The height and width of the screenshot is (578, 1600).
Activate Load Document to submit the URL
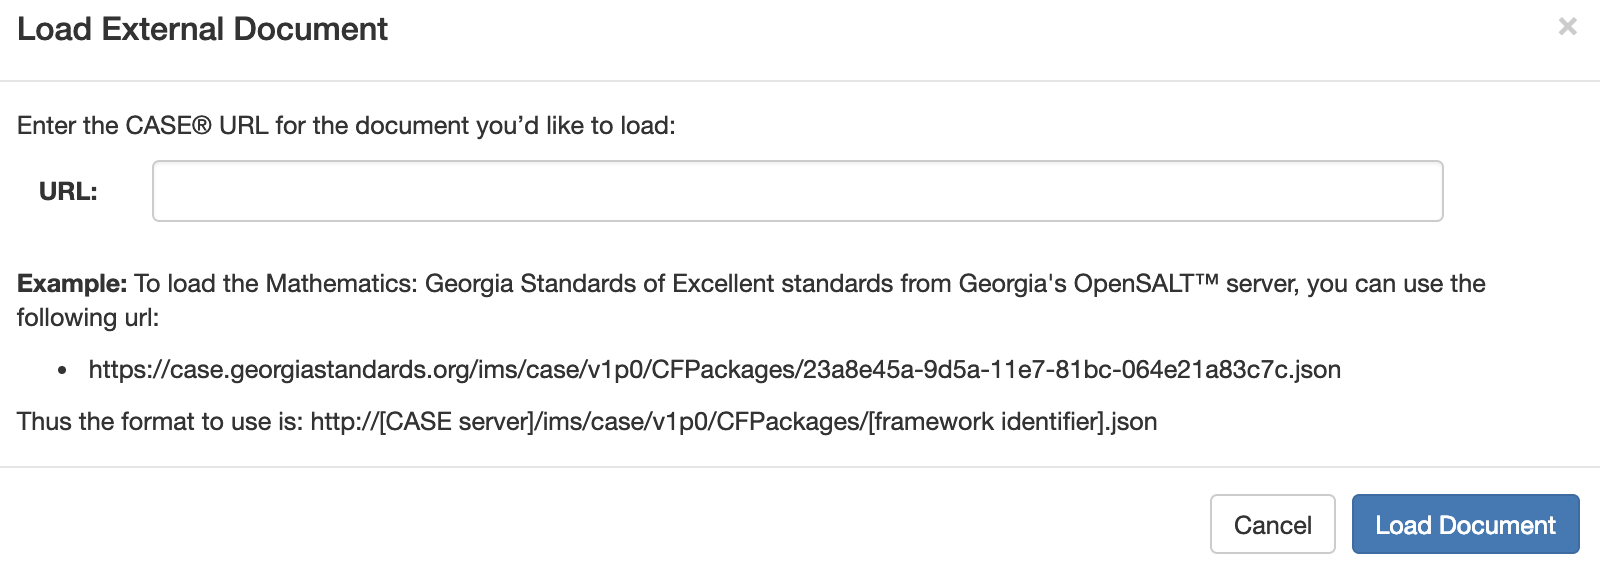[1465, 524]
